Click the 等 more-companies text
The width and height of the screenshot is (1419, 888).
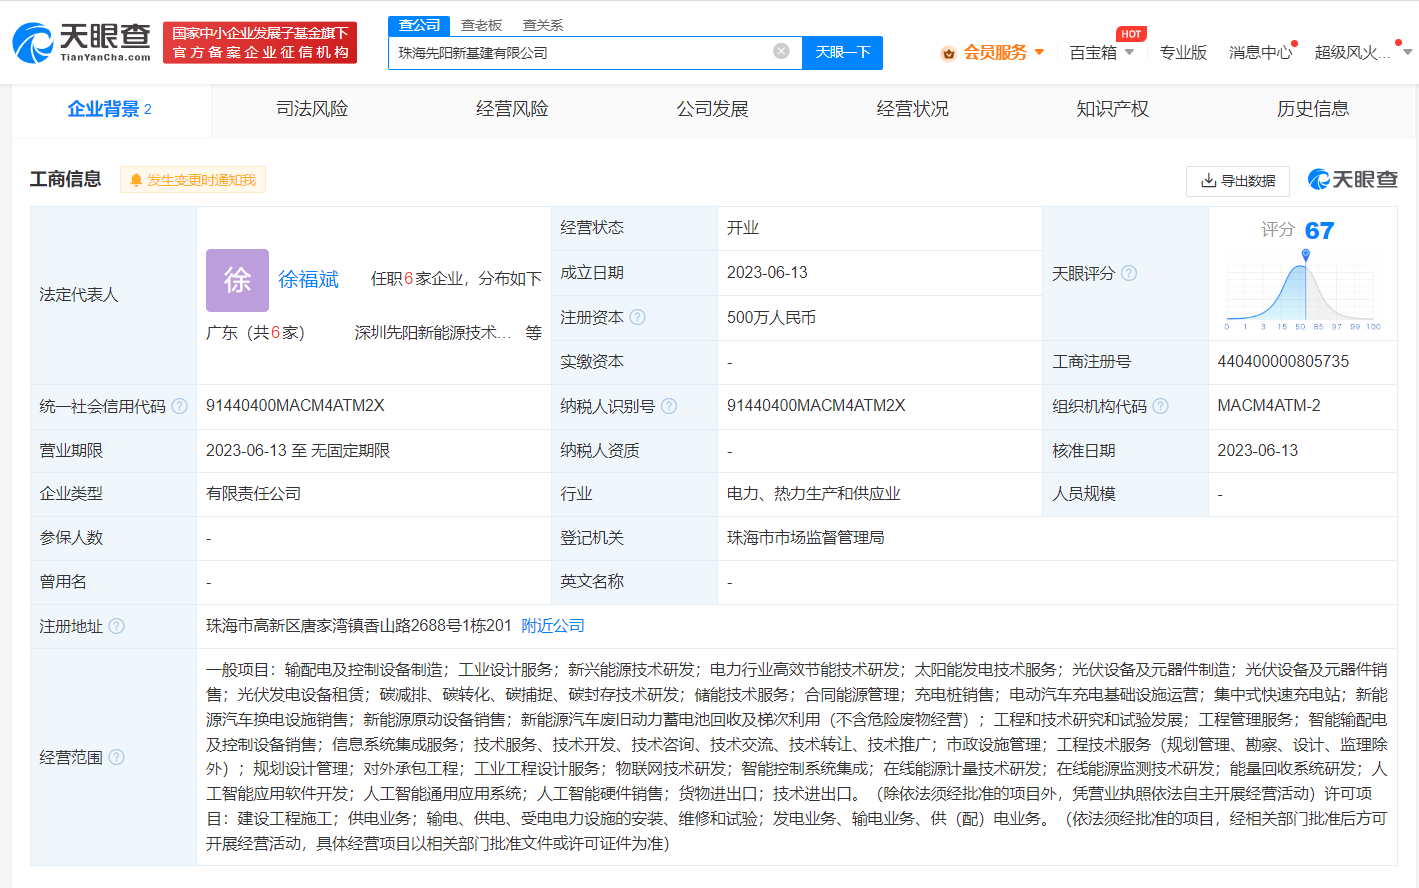pyautogui.click(x=534, y=333)
